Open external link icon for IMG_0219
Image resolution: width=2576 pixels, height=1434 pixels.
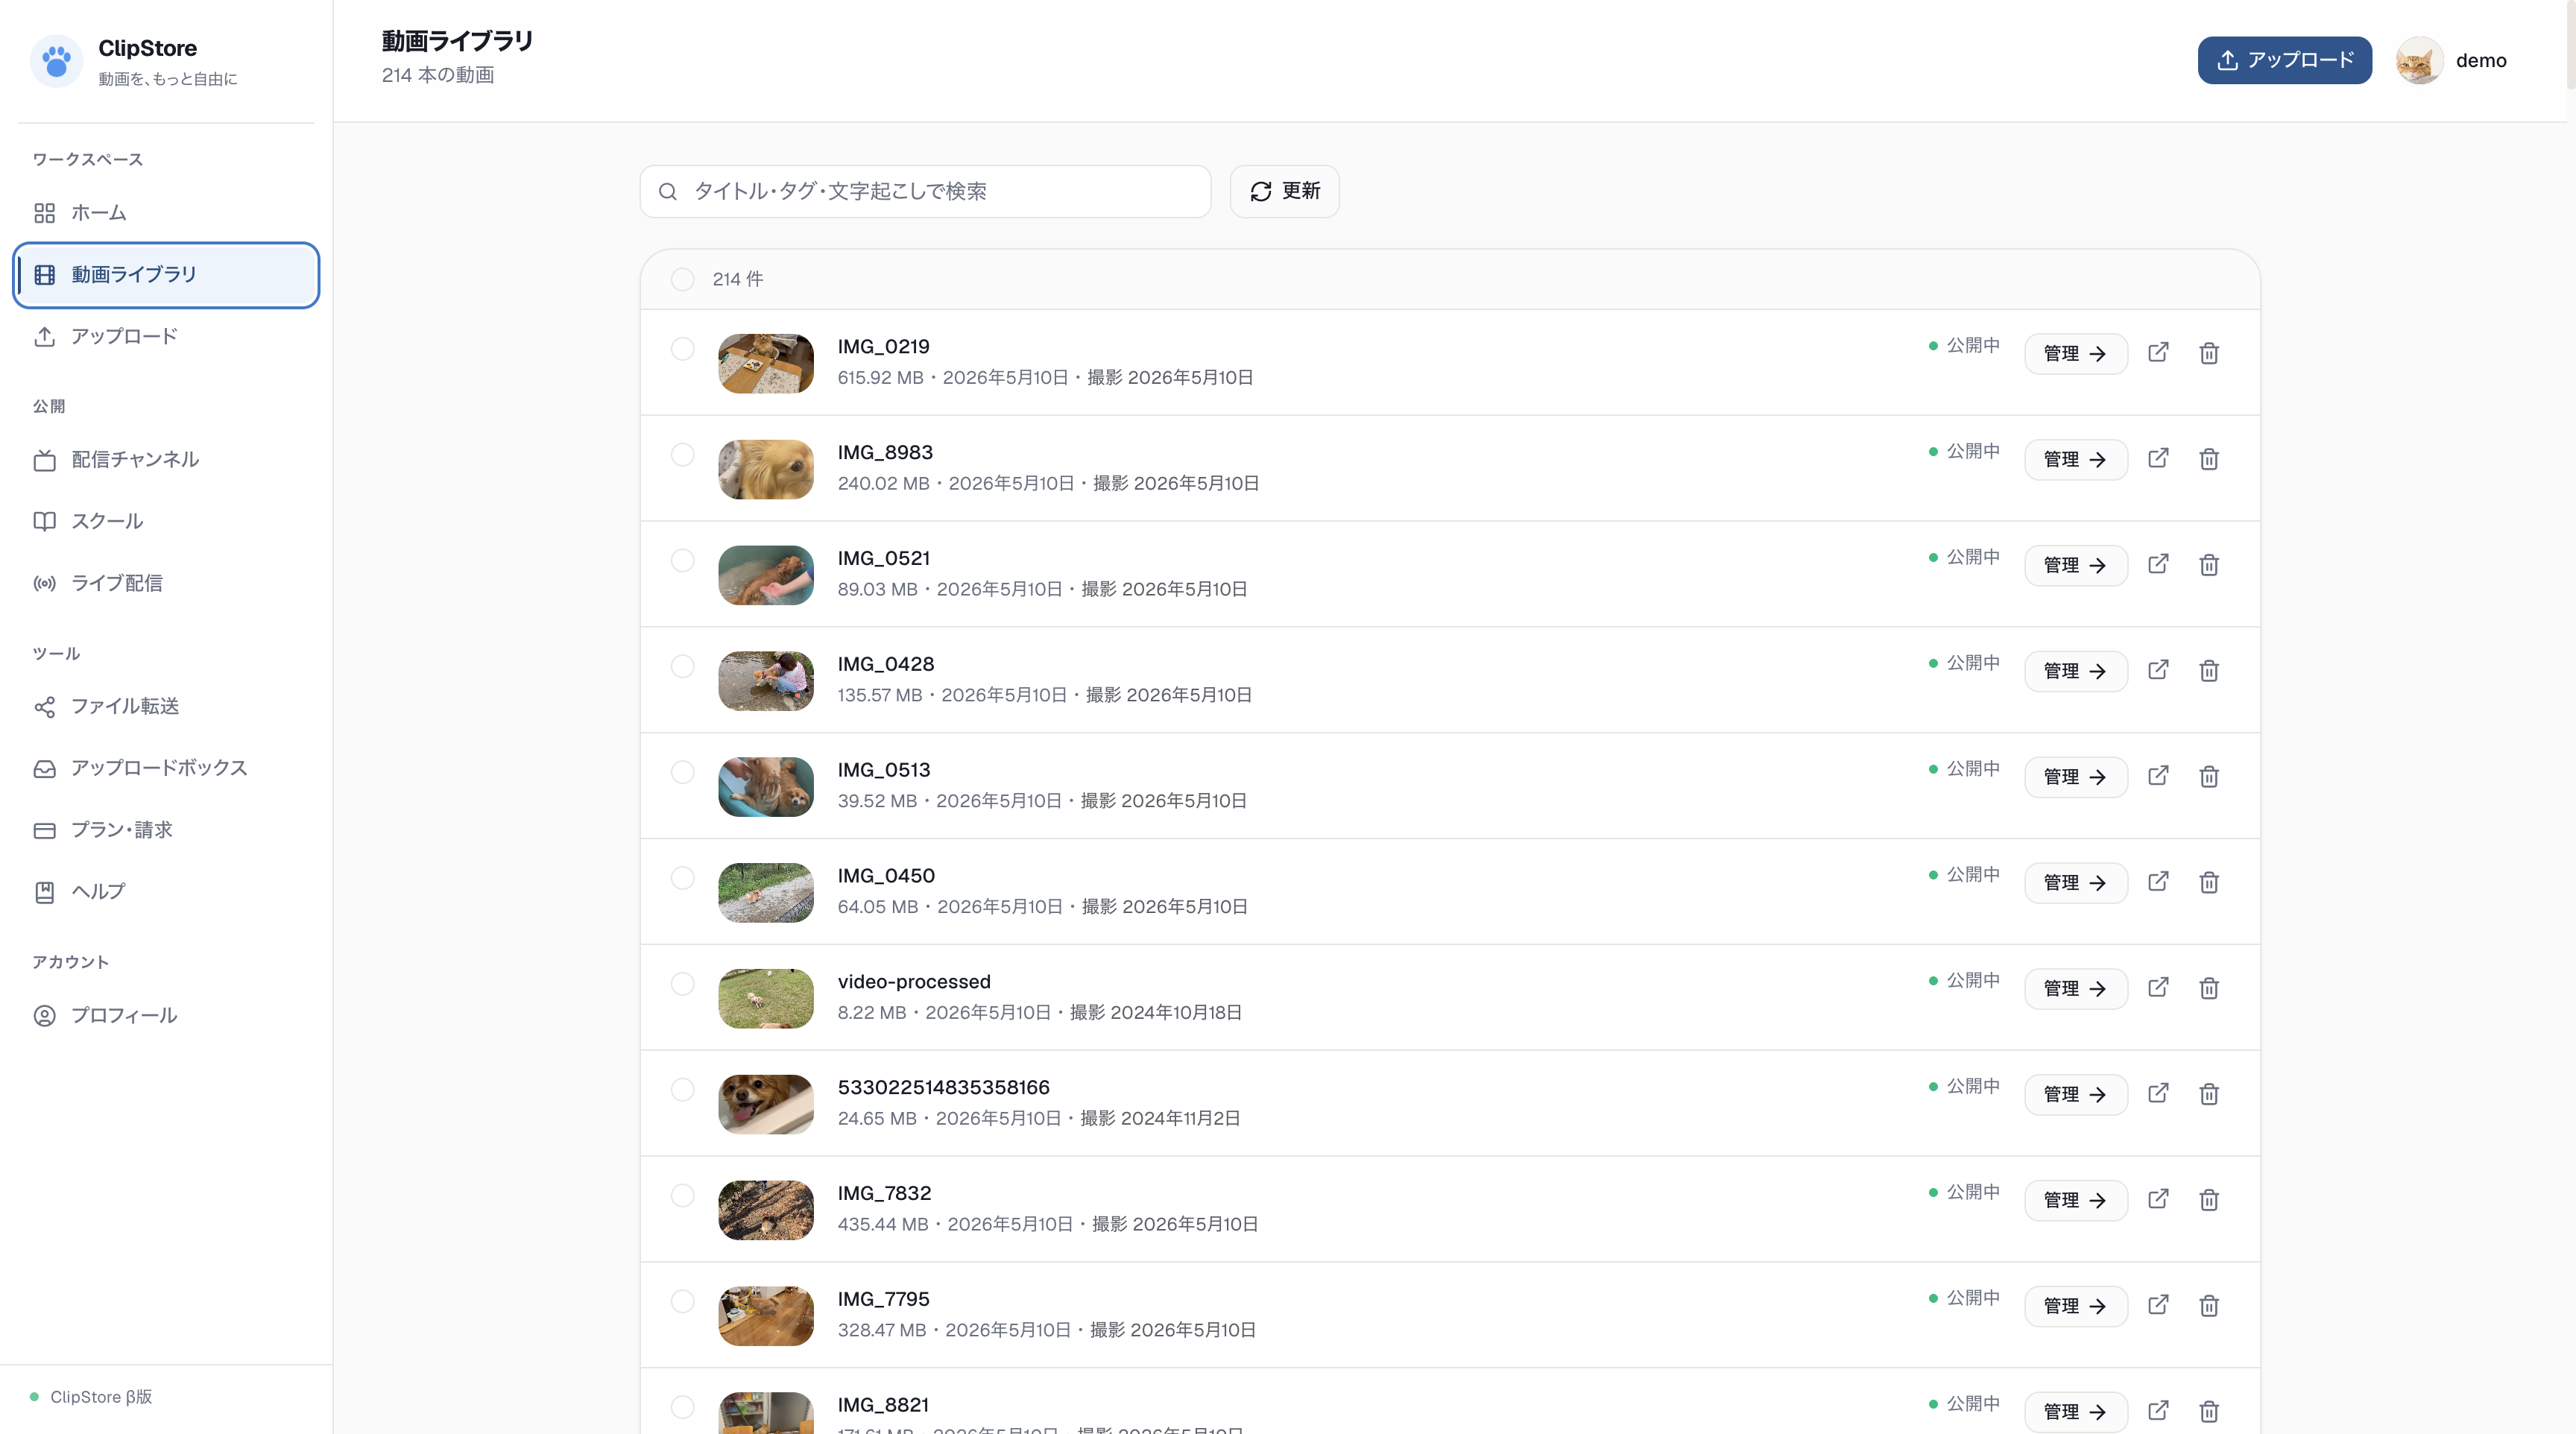tap(2158, 353)
